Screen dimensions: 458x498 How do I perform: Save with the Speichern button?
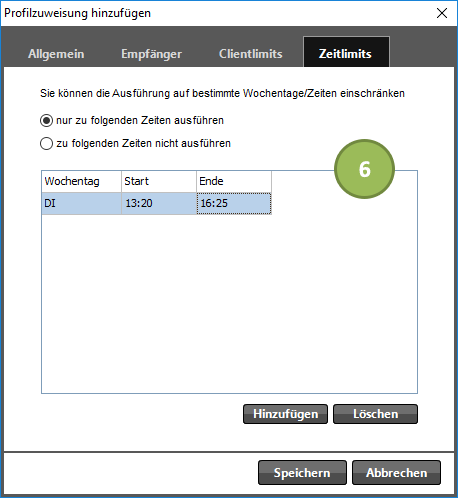click(302, 473)
